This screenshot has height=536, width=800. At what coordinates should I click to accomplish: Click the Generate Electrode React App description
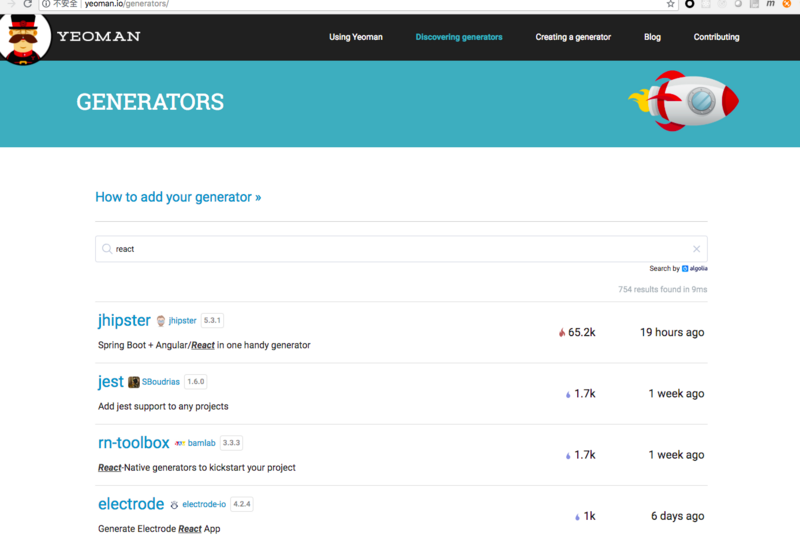(159, 529)
